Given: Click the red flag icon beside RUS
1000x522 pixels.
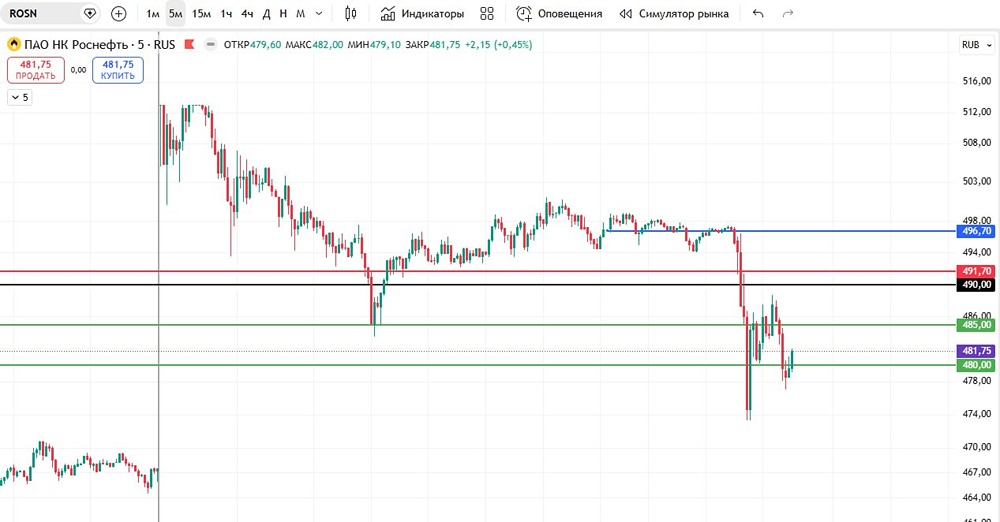Looking at the screenshot, I should pos(189,45).
